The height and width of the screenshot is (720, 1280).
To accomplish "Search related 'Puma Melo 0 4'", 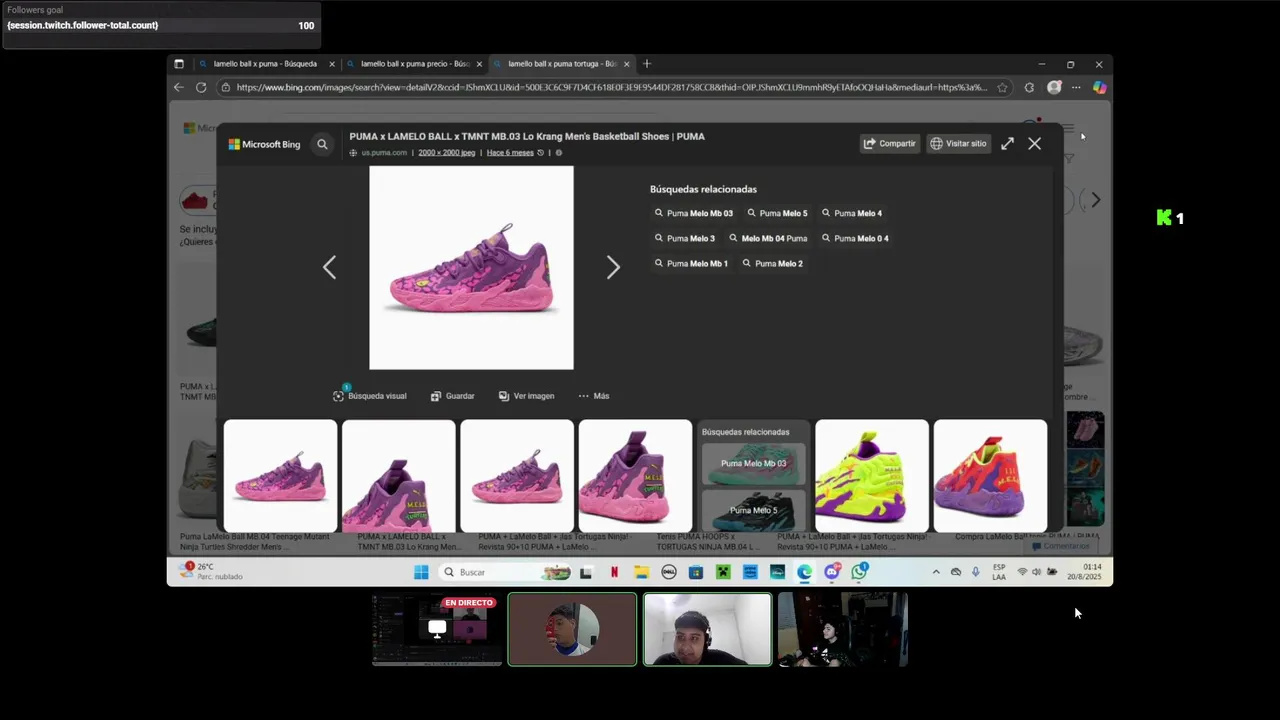I will click(855, 238).
